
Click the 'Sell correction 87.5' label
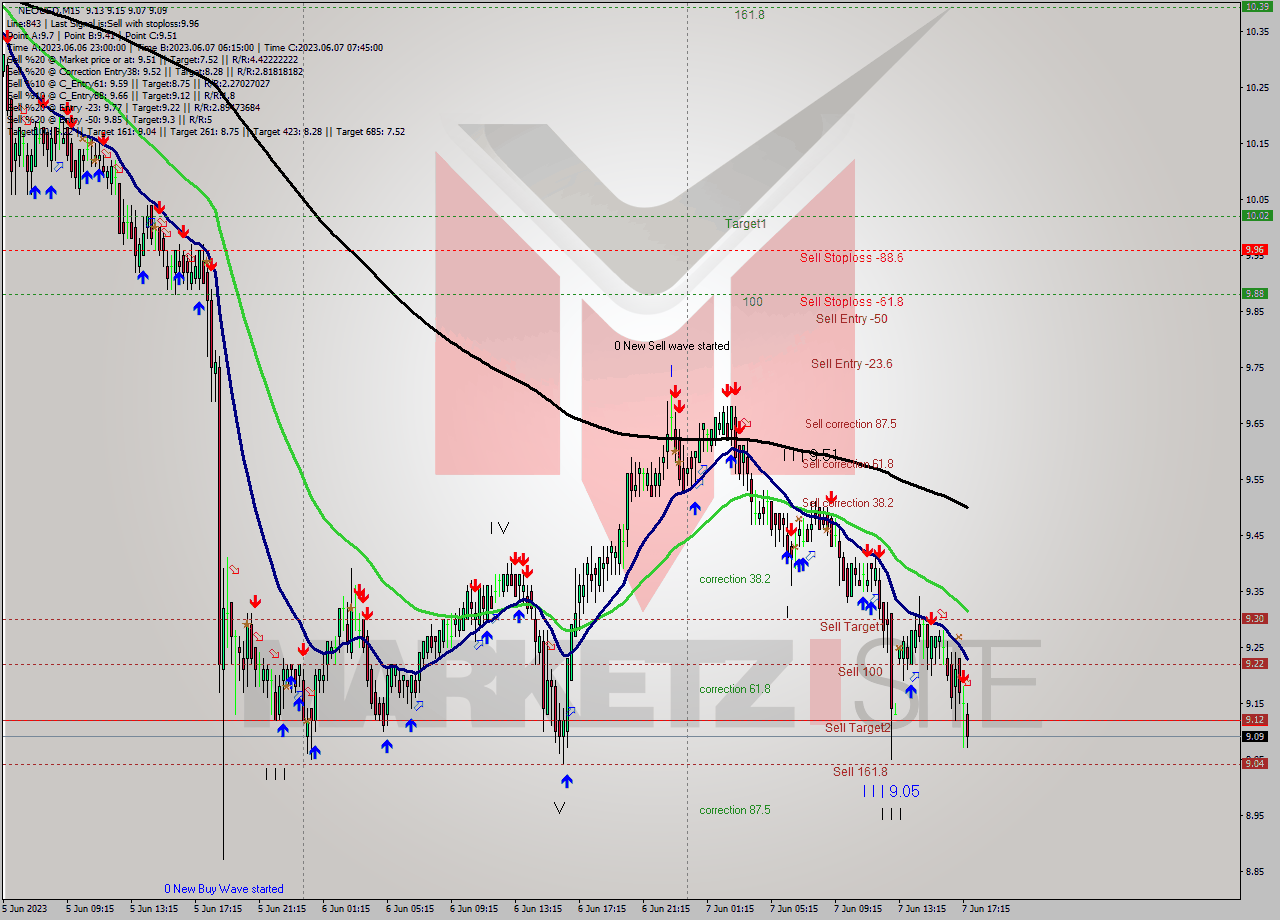click(850, 424)
